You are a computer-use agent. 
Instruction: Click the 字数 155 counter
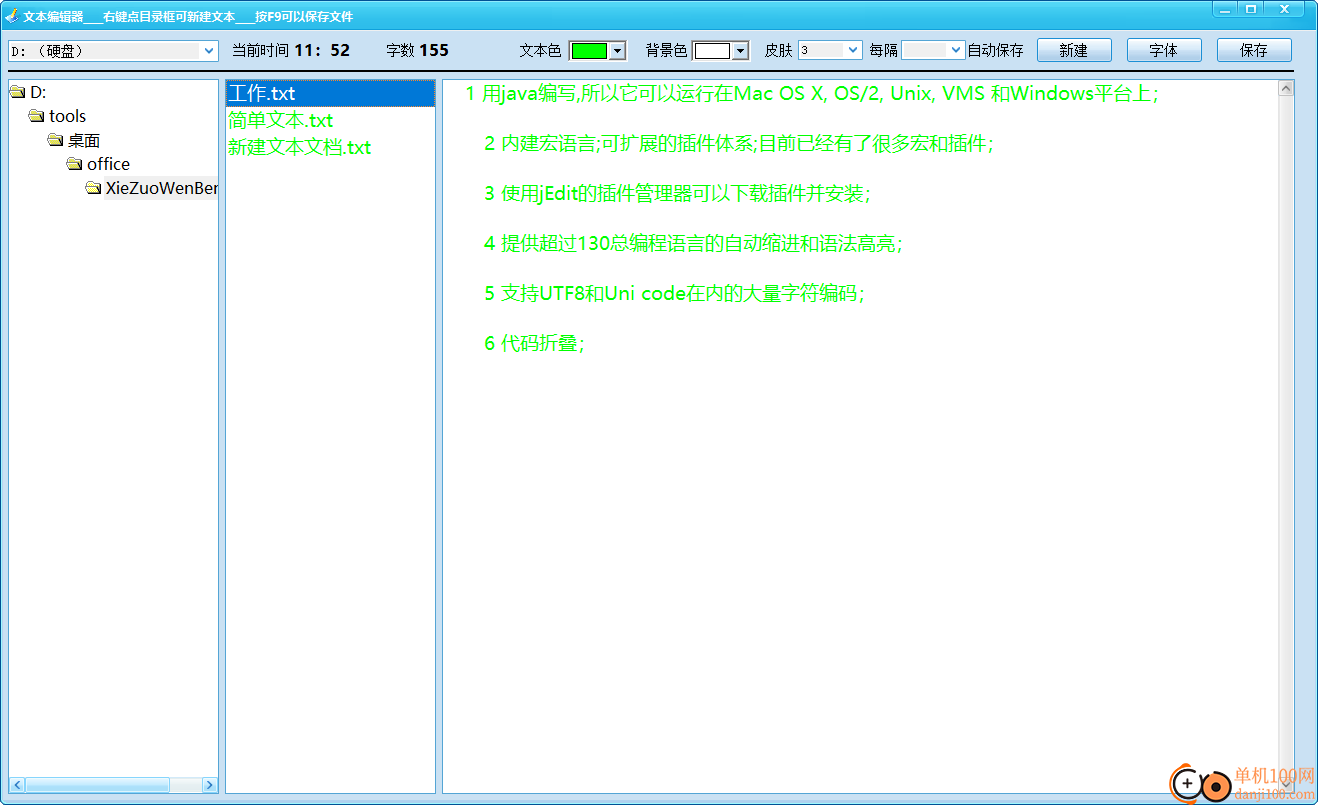point(417,50)
